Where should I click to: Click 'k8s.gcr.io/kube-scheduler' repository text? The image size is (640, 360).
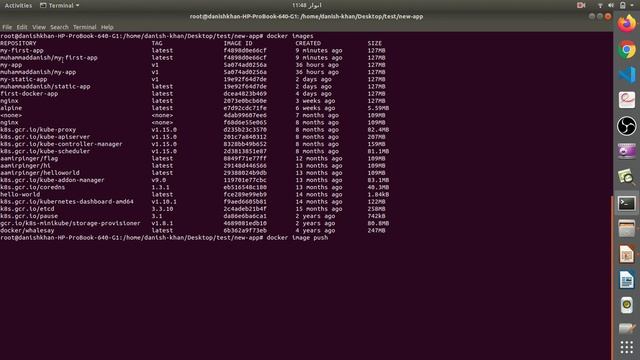coord(45,151)
